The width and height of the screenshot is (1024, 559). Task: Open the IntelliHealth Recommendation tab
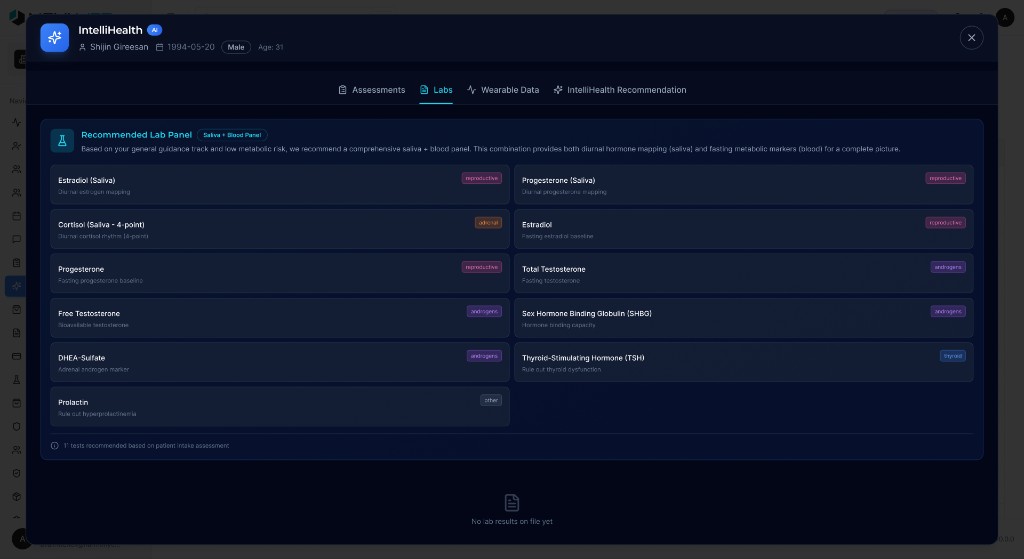[619, 90]
